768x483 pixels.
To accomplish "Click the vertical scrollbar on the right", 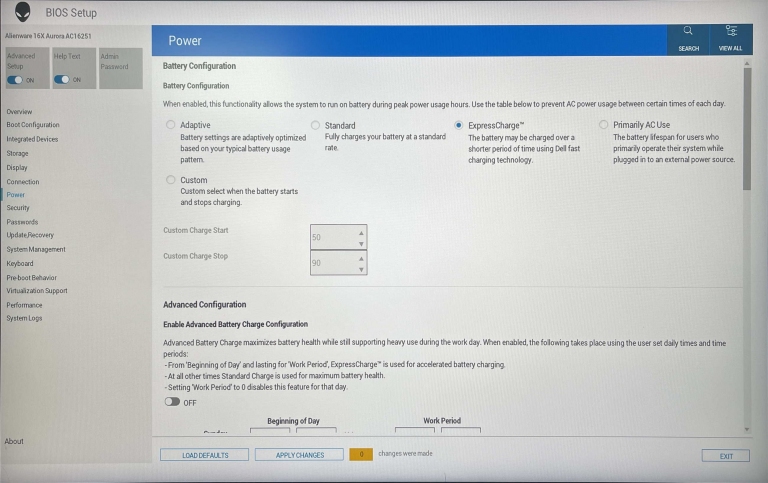I will click(x=747, y=130).
